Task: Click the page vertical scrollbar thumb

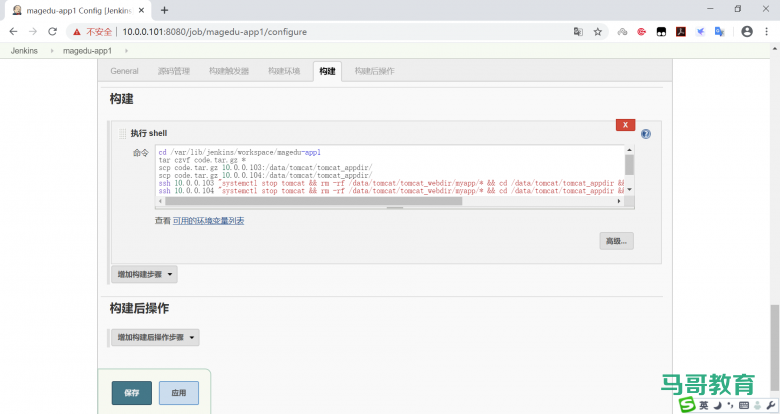Action: [x=775, y=347]
